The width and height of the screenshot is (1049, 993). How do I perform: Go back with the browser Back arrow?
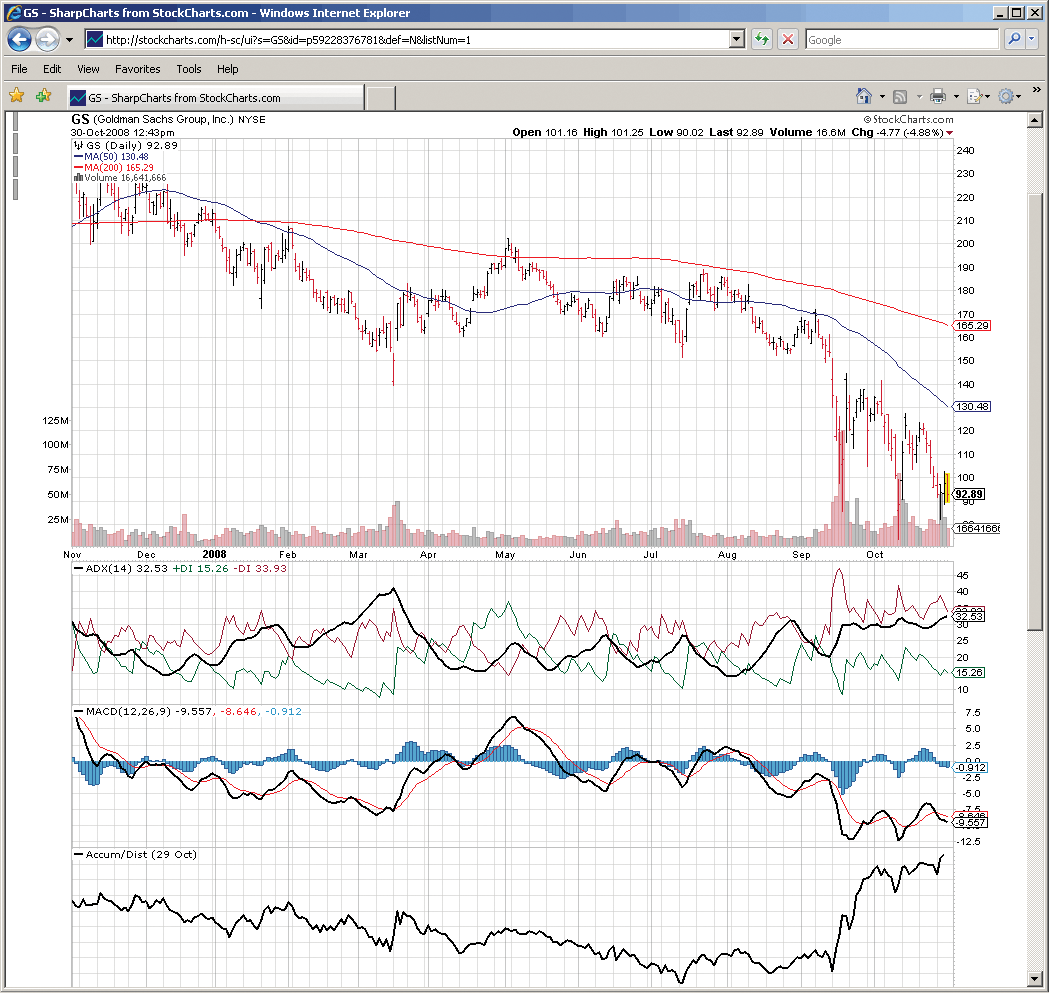click(x=20, y=40)
